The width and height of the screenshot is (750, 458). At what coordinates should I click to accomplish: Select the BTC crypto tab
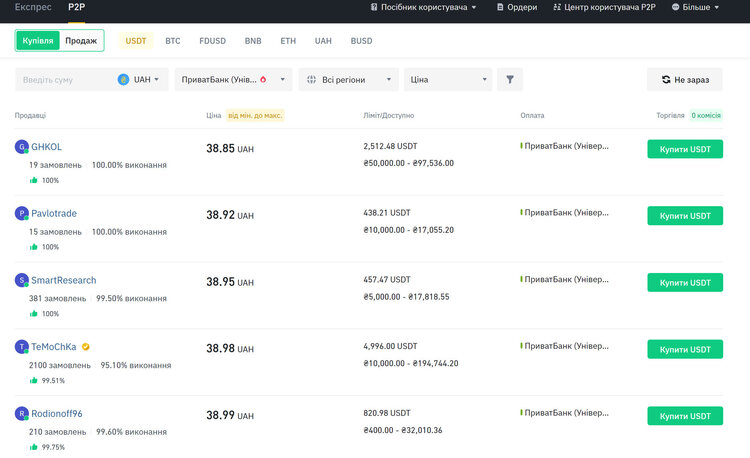tap(173, 41)
